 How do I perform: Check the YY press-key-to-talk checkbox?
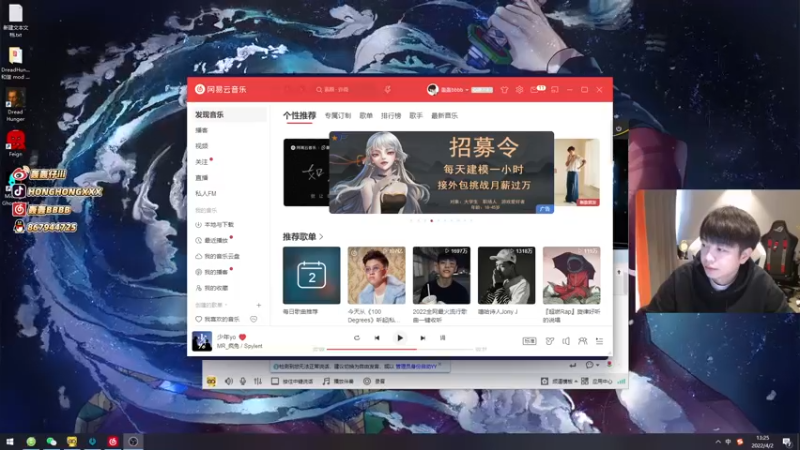[x=275, y=381]
